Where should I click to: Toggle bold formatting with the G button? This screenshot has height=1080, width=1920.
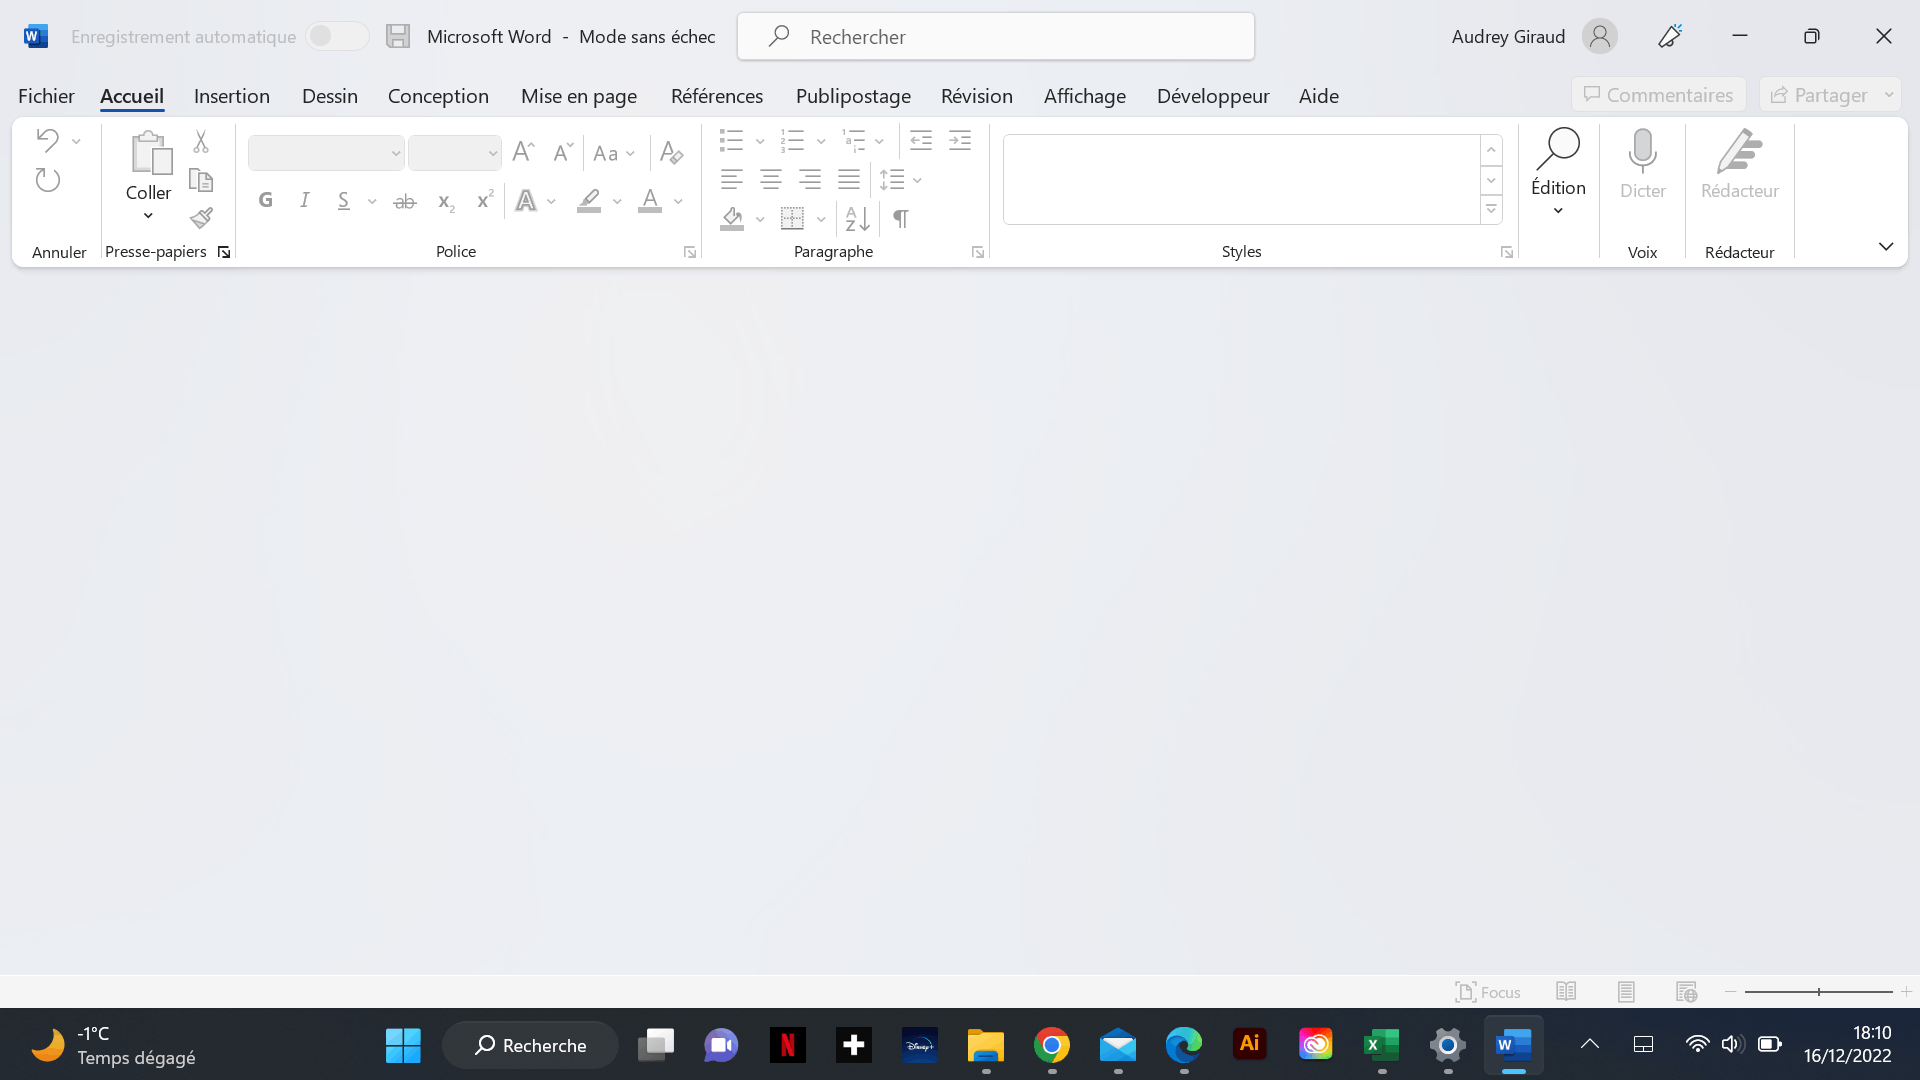(265, 200)
